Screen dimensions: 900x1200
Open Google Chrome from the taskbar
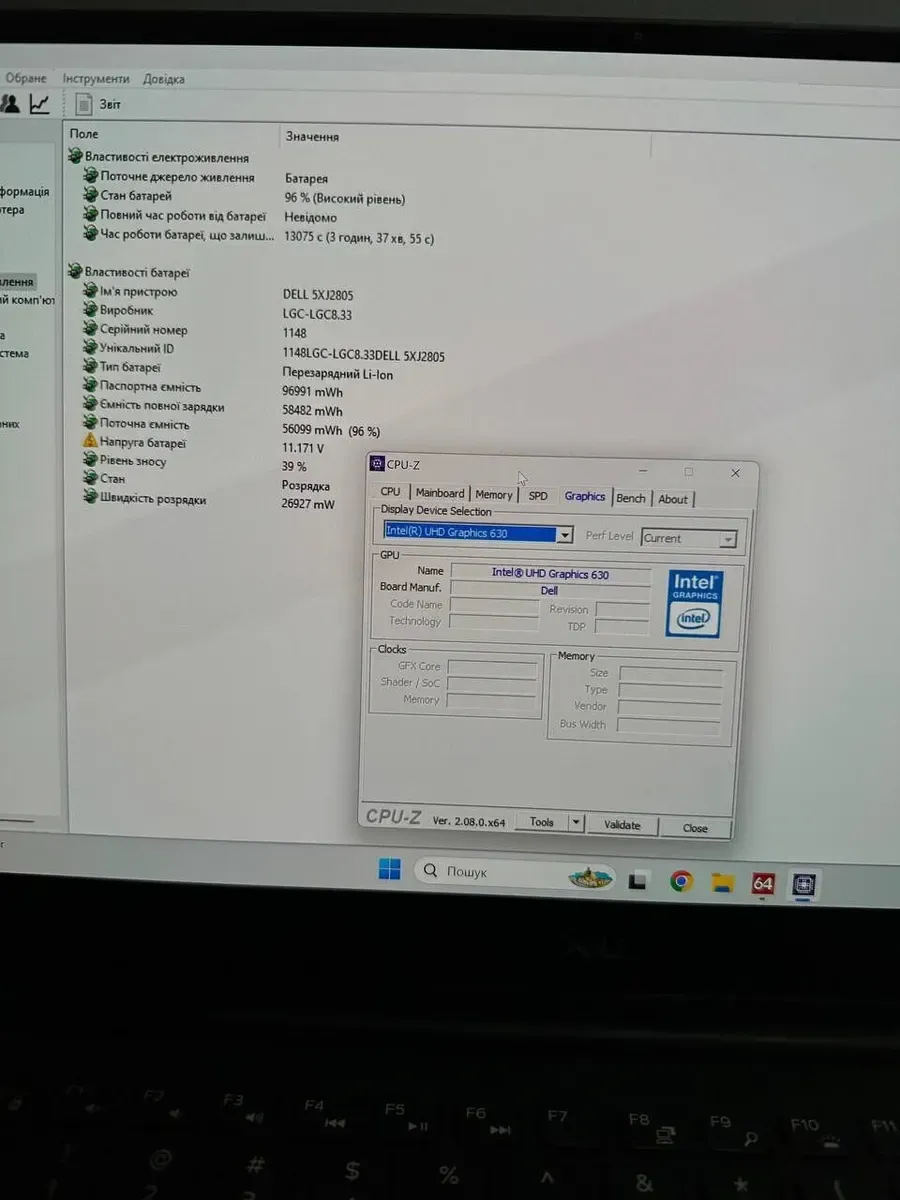[x=681, y=881]
